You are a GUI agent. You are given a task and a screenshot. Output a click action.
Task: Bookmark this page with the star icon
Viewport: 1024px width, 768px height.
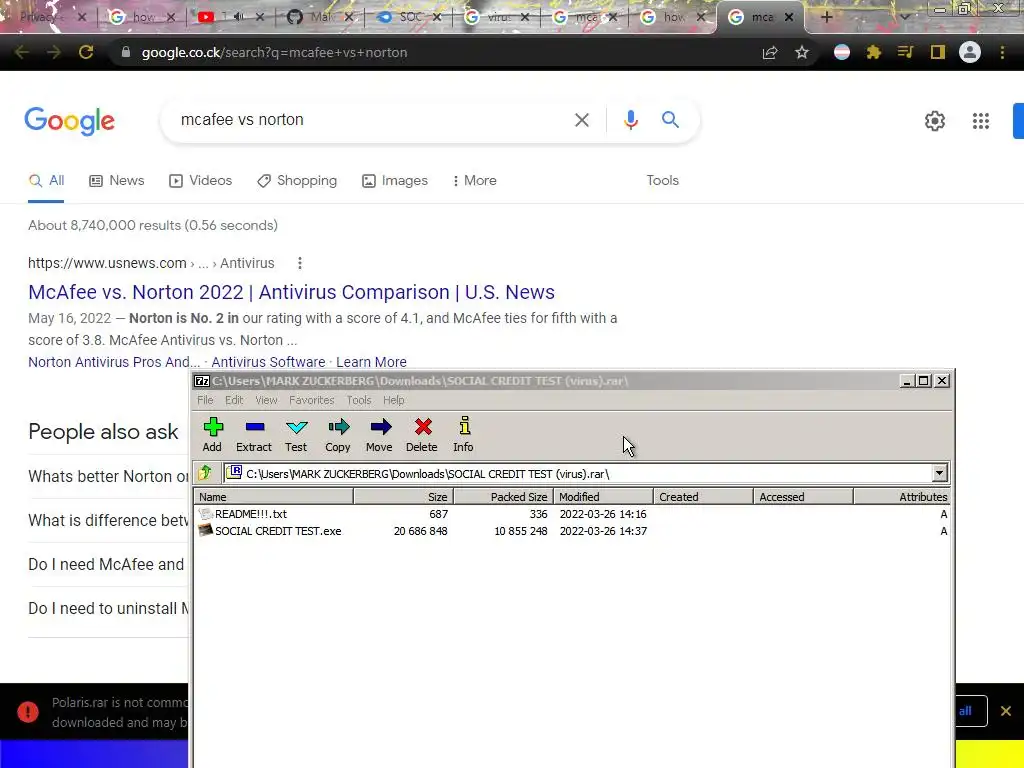click(802, 52)
